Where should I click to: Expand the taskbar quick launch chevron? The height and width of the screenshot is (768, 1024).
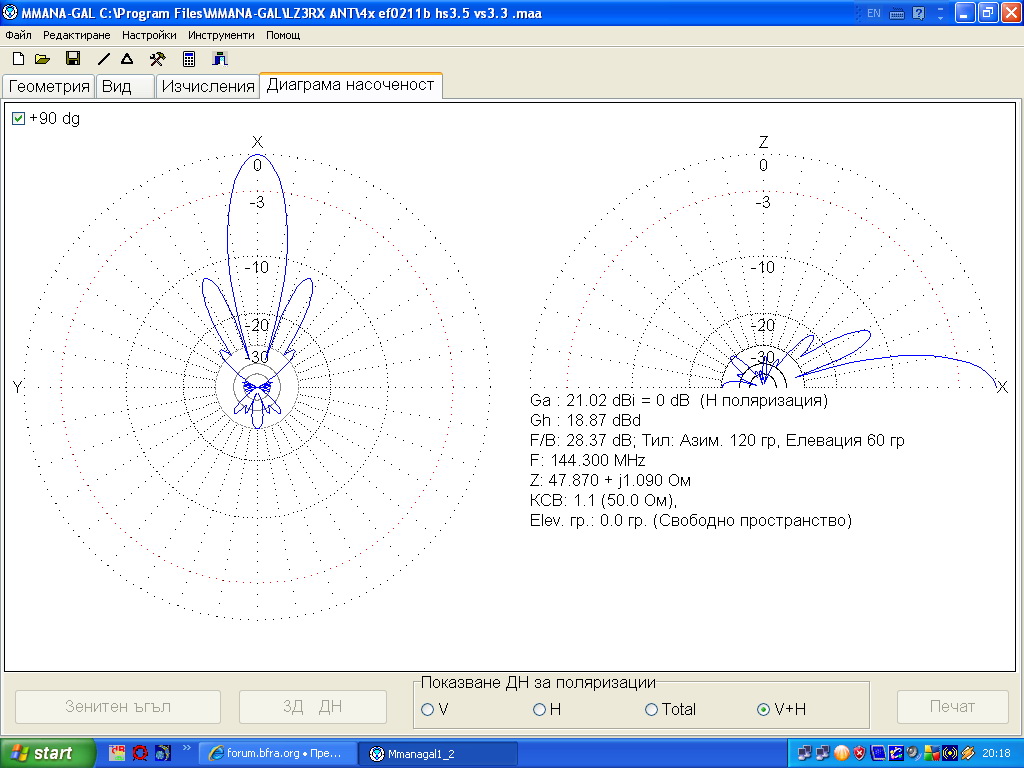[185, 747]
